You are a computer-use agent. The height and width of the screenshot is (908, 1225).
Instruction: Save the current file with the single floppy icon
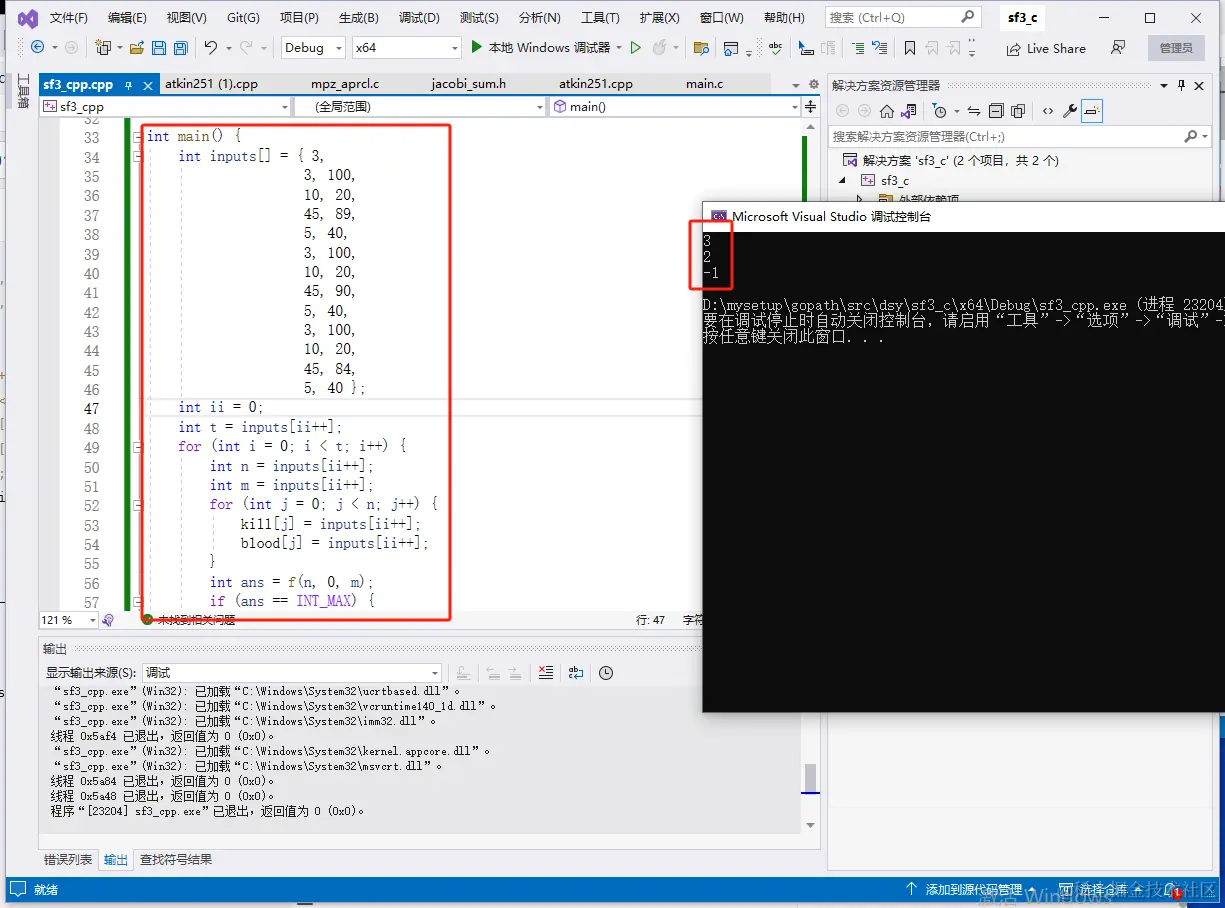coord(160,47)
